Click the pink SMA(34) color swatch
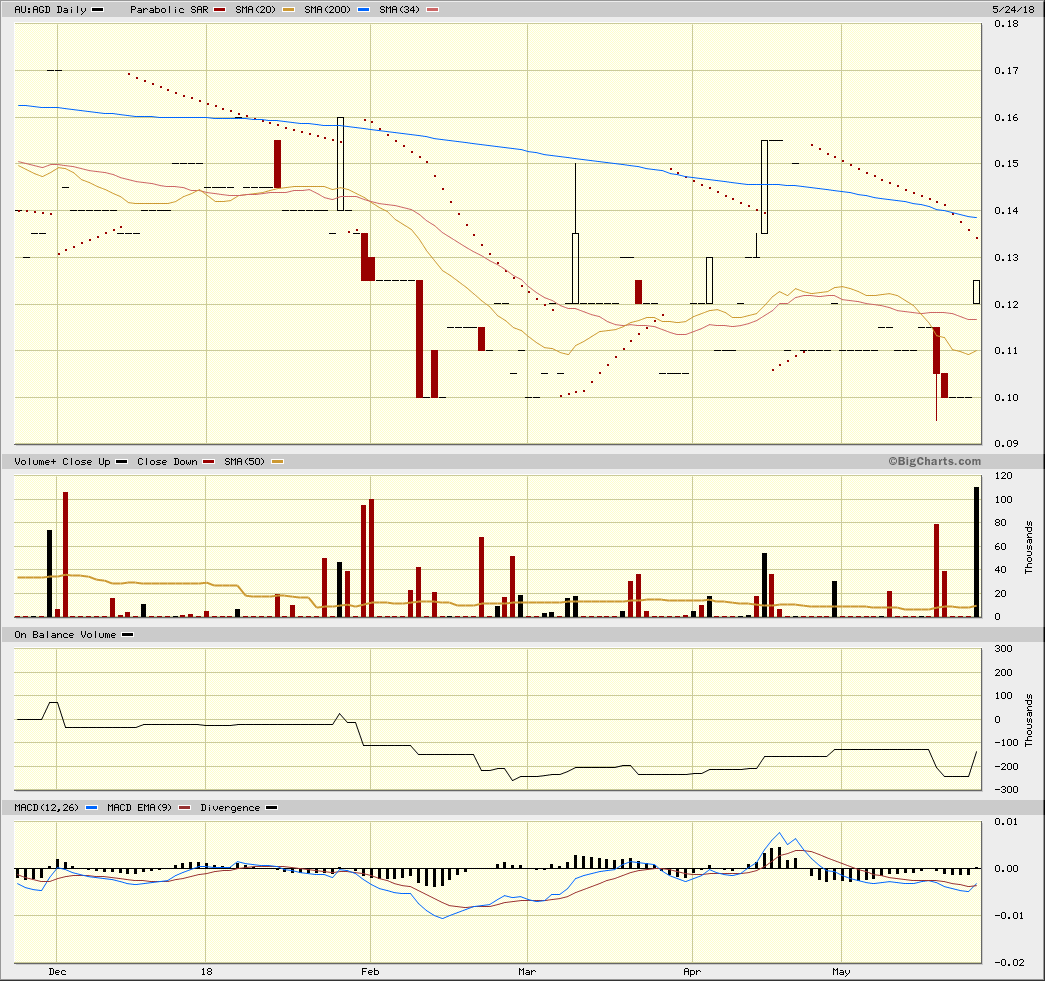Image resolution: width=1045 pixels, height=981 pixels. (x=432, y=9)
